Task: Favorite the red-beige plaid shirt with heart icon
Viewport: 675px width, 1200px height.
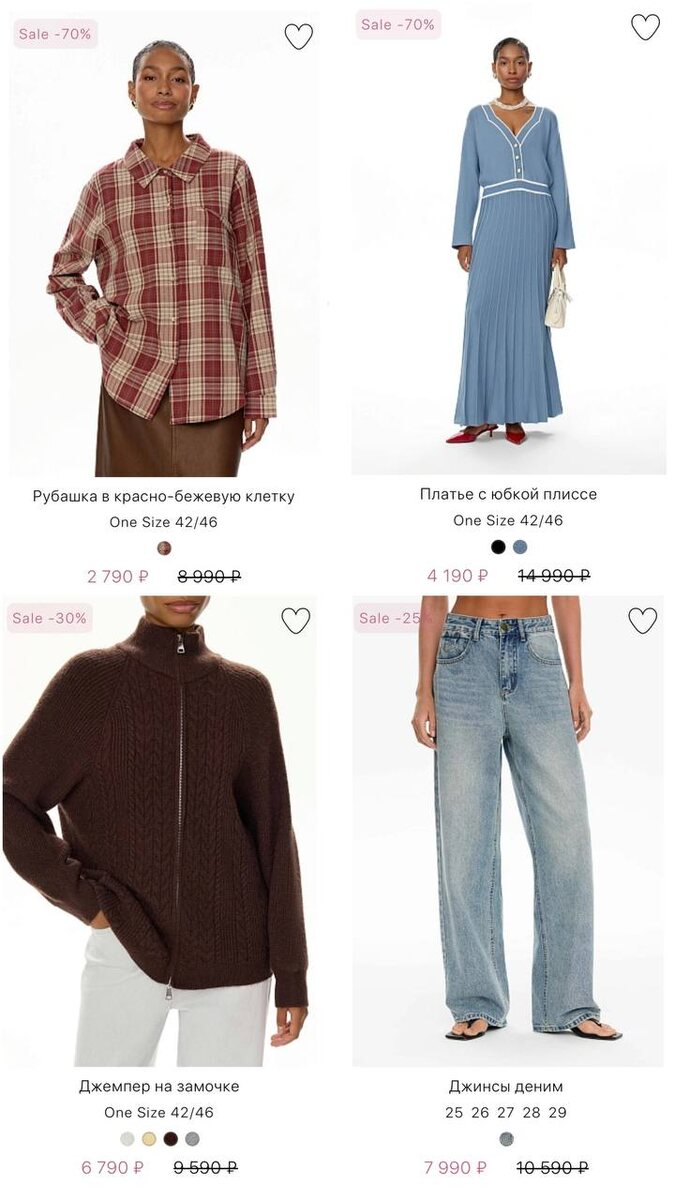Action: pyautogui.click(x=298, y=36)
